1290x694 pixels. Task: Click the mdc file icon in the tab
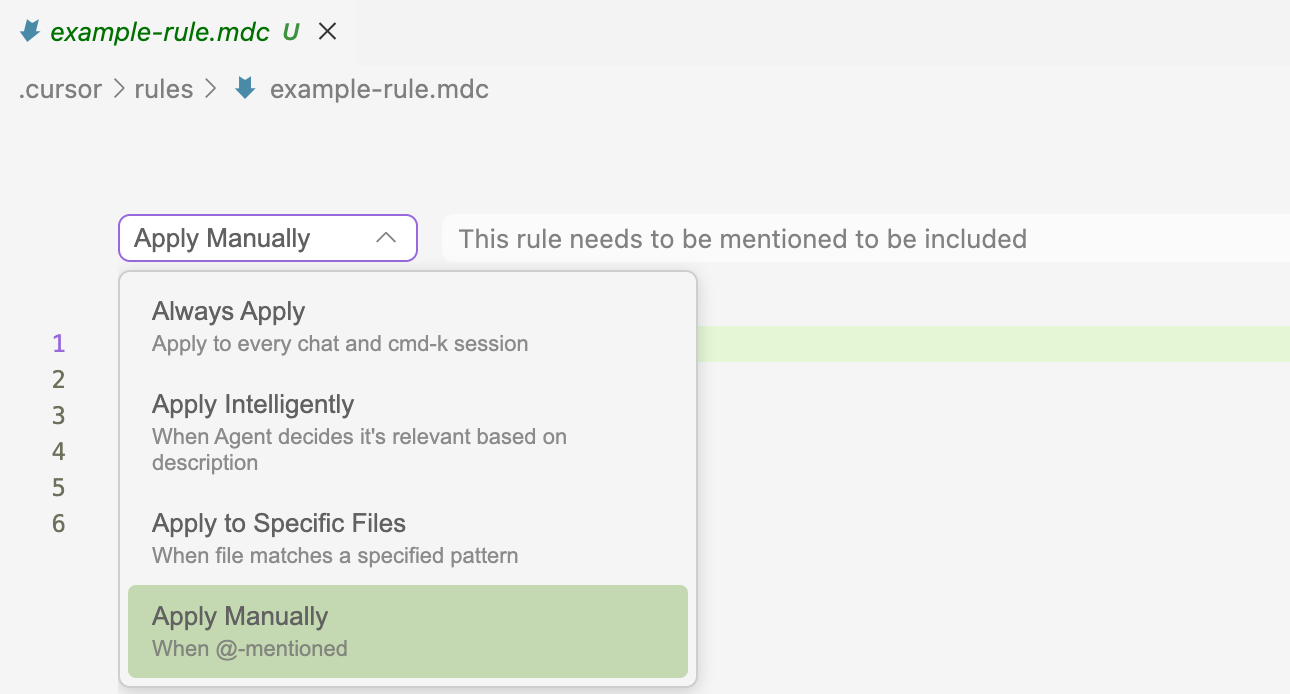click(x=29, y=31)
